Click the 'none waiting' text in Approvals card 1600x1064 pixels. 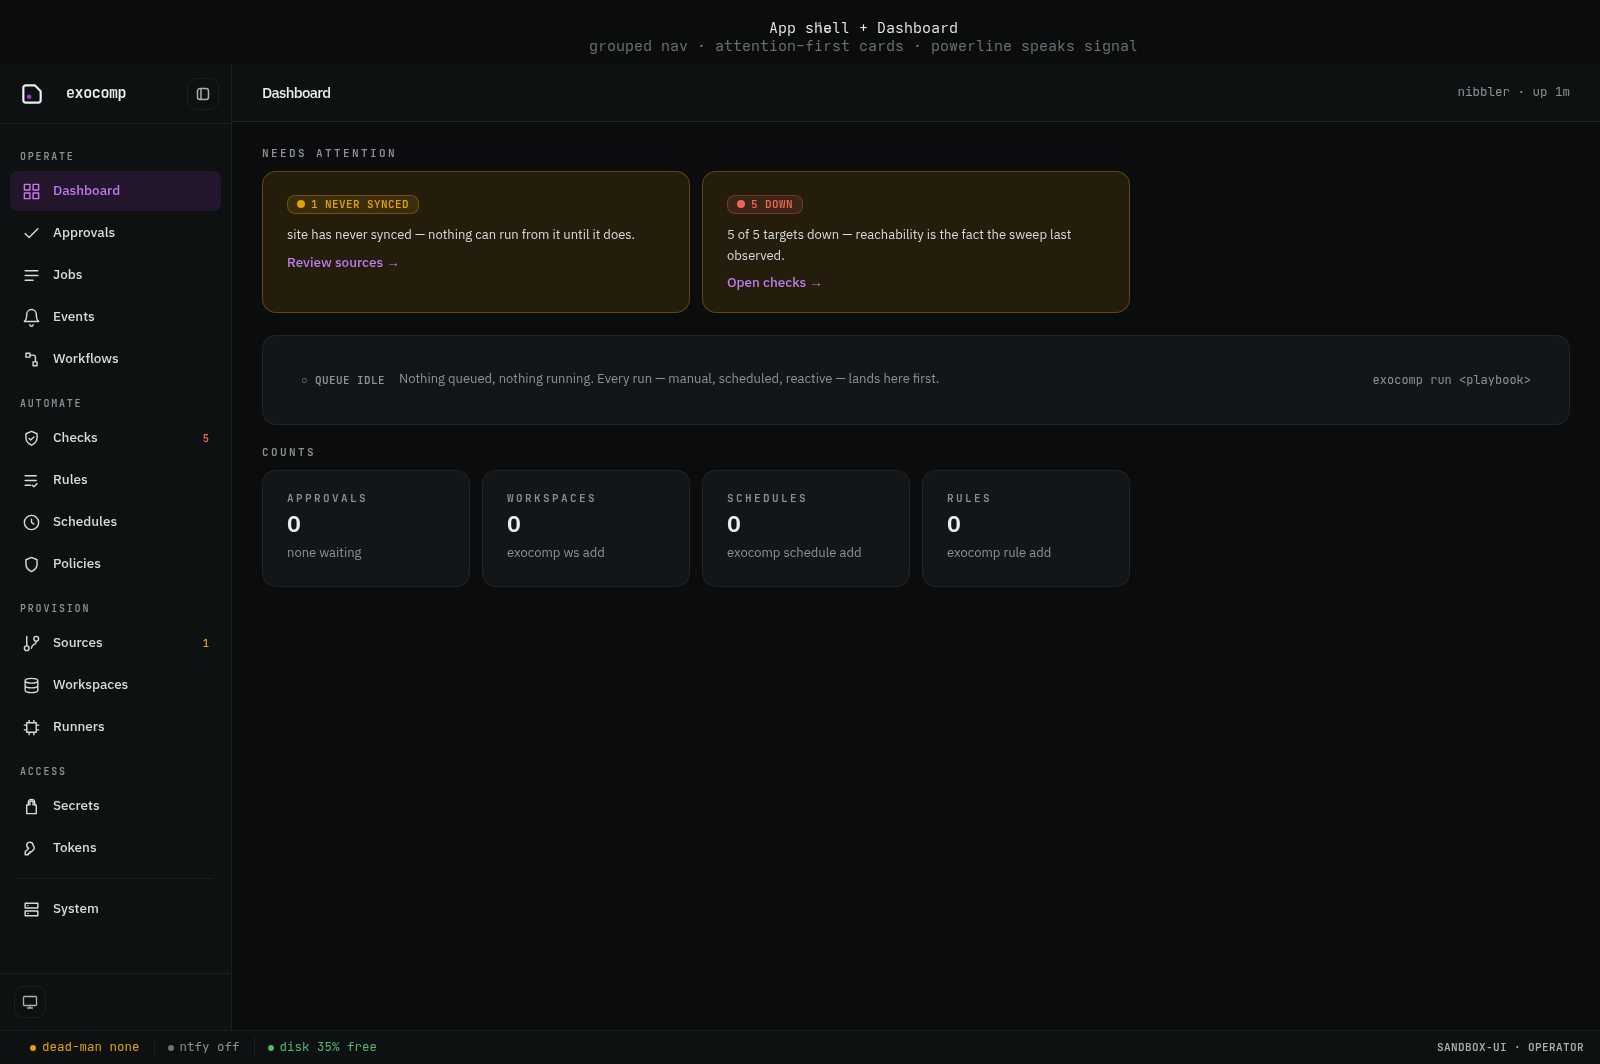324,553
